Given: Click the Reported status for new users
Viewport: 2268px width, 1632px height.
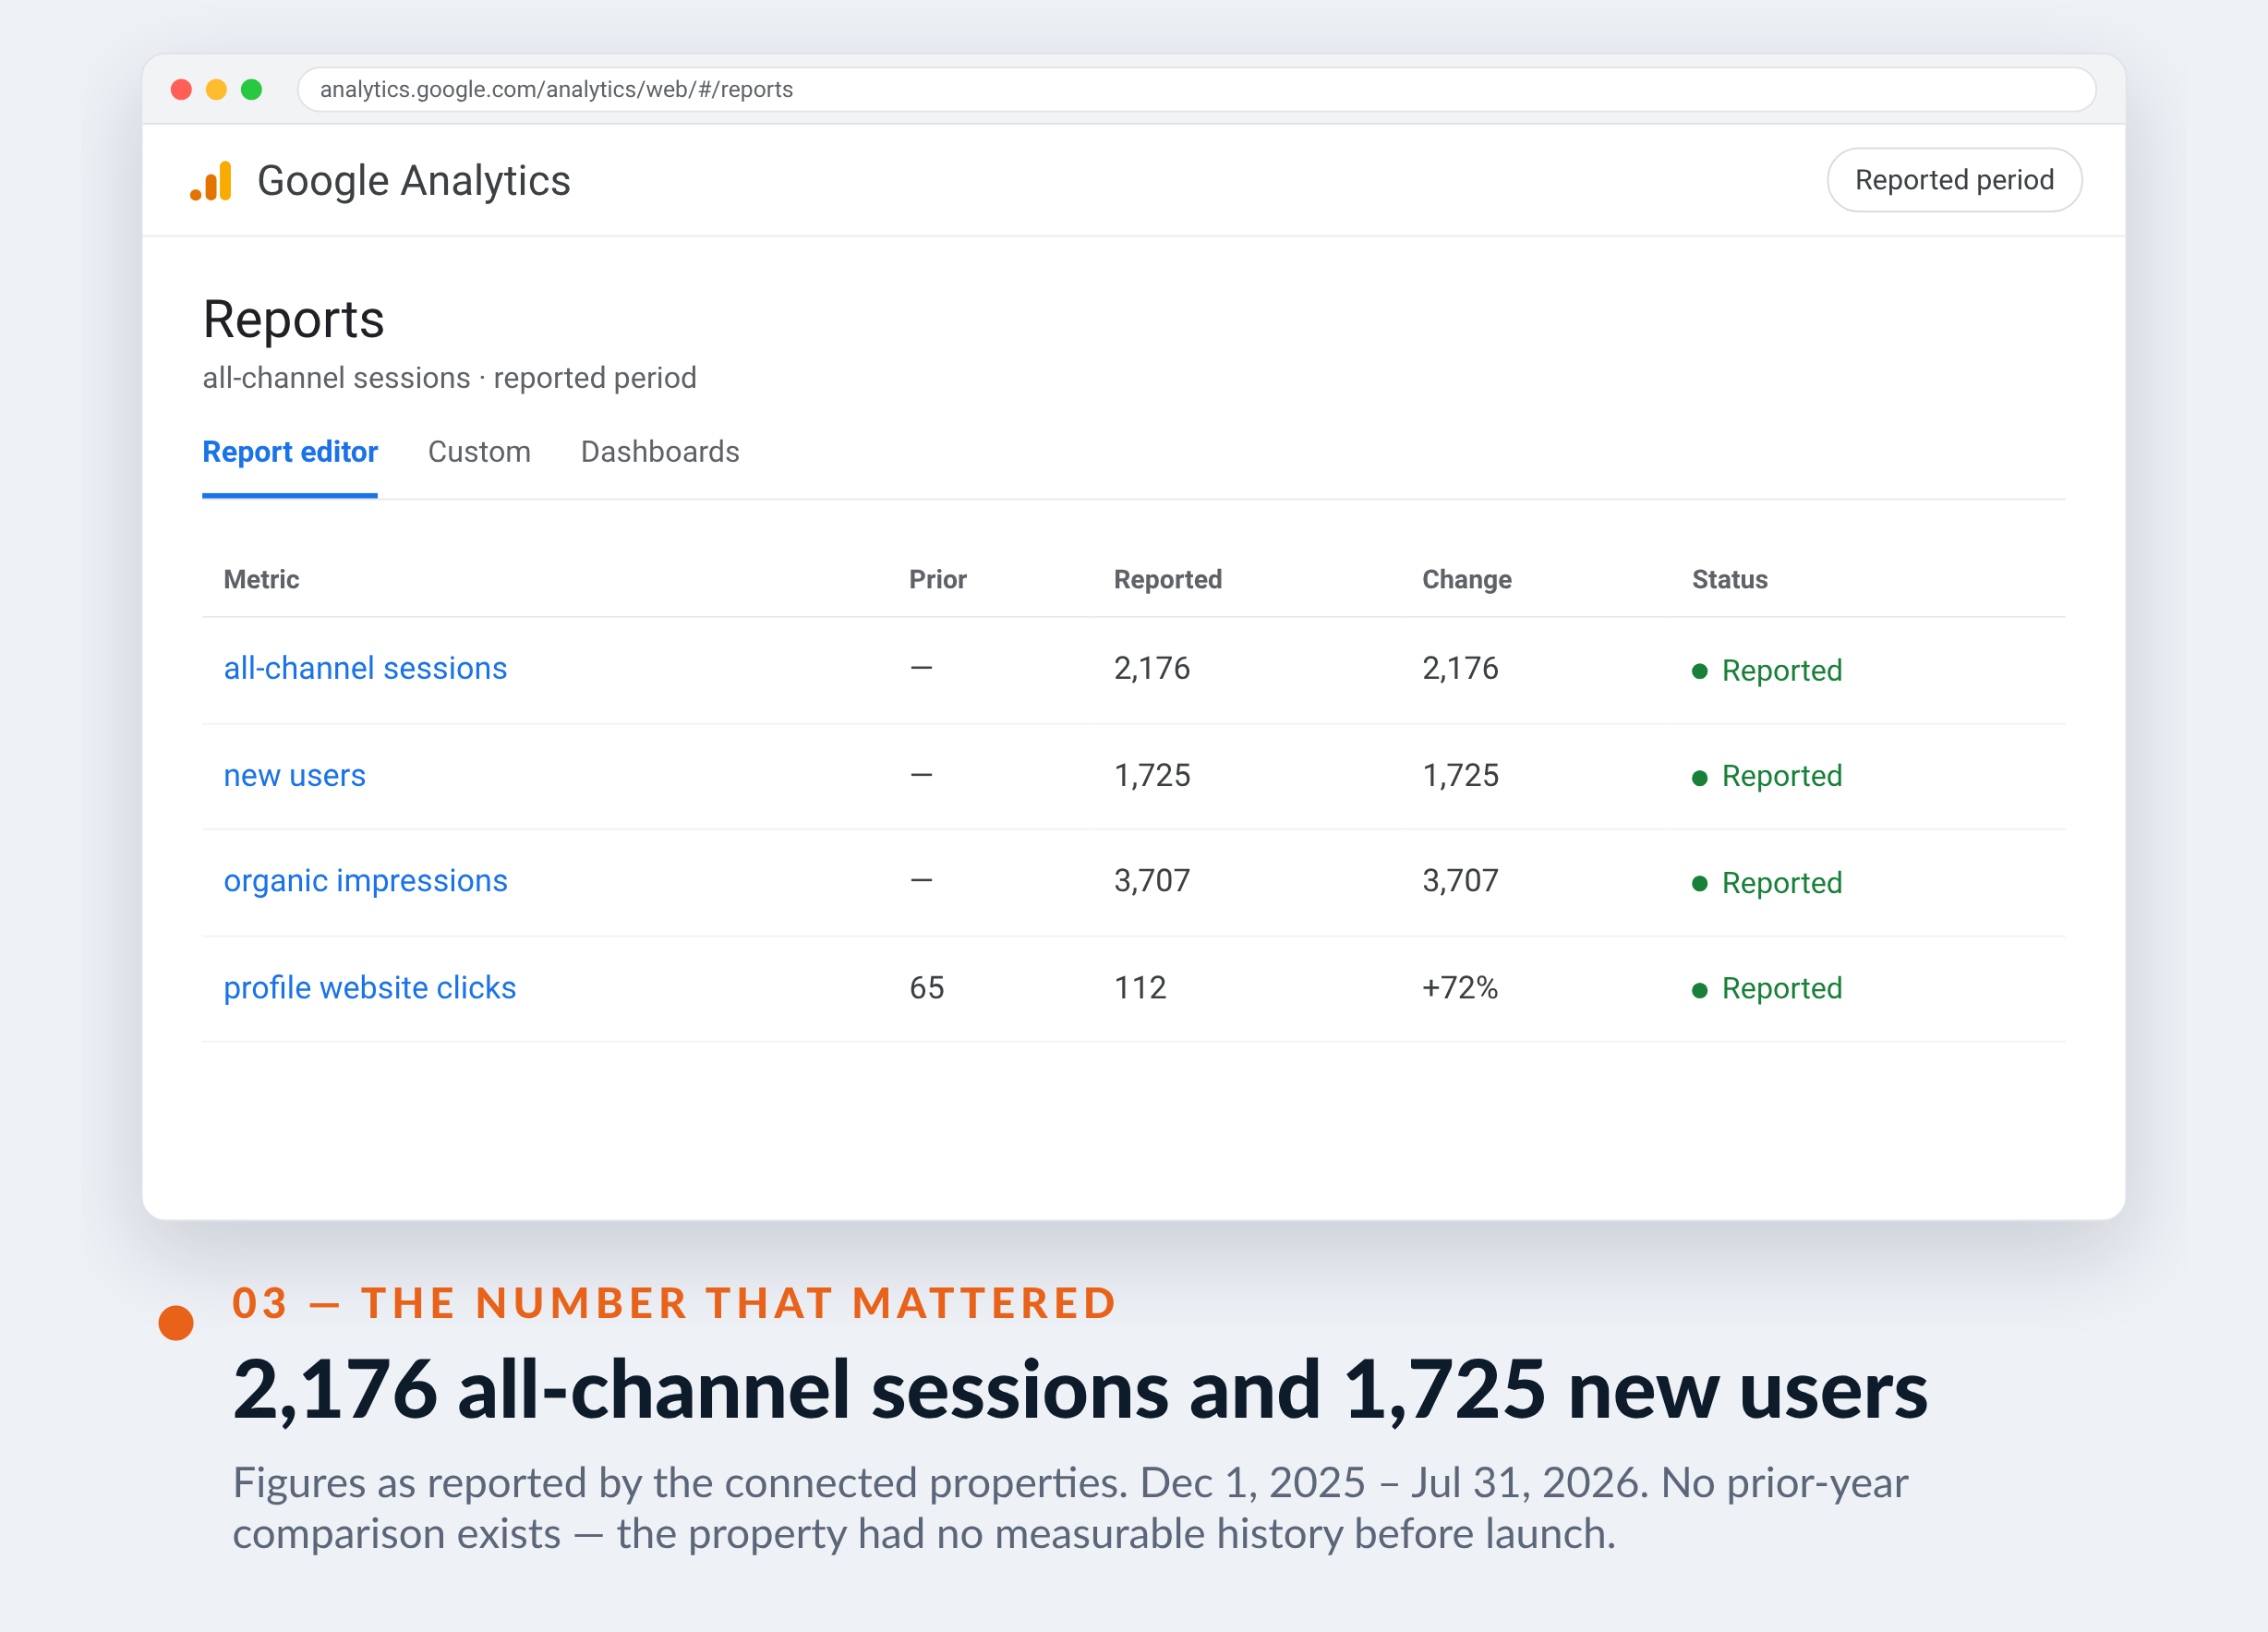Looking at the screenshot, I should coord(1766,776).
